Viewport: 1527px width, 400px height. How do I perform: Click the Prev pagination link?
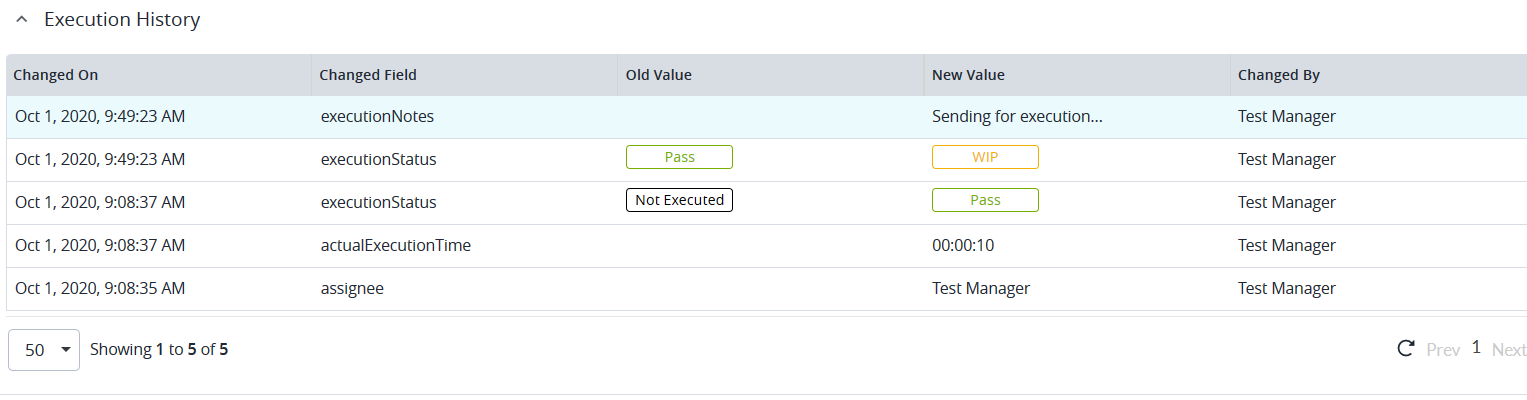coord(1443,350)
